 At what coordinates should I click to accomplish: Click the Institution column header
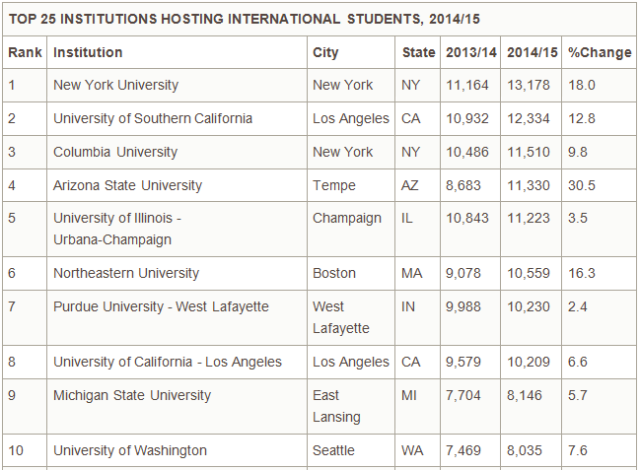point(88,53)
